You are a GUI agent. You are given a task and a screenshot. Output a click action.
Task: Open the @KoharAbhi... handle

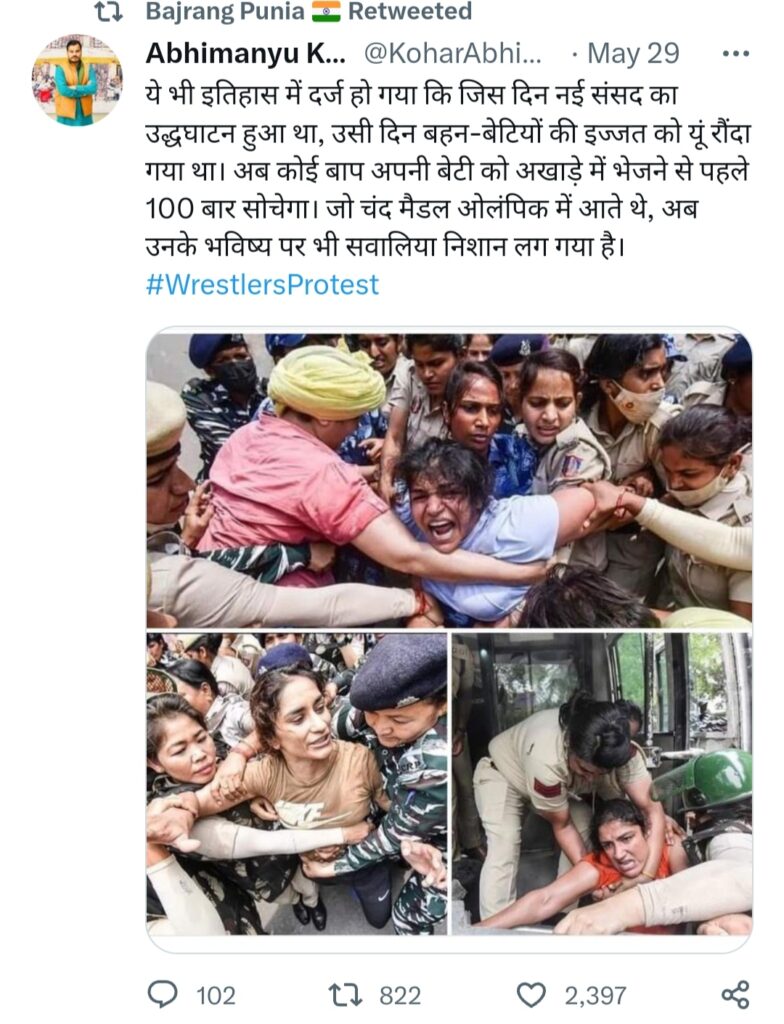pos(452,54)
